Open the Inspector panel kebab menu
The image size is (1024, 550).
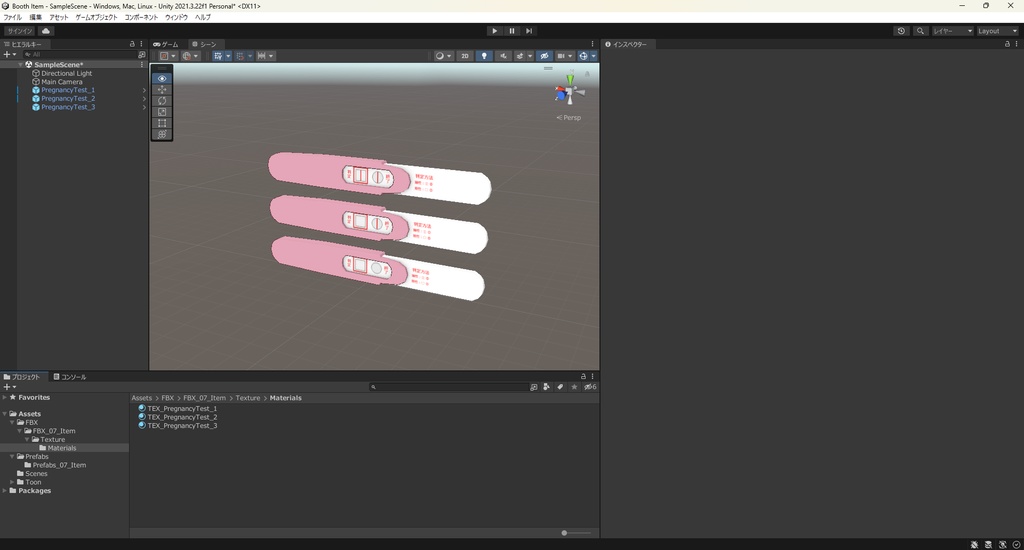(1017, 44)
